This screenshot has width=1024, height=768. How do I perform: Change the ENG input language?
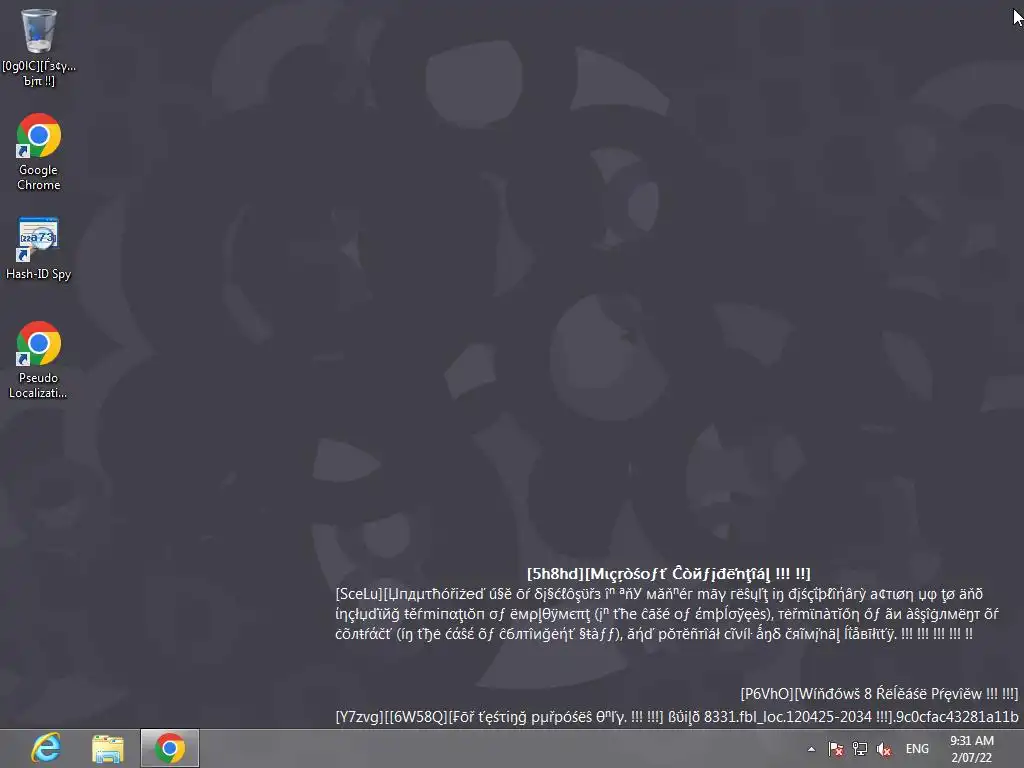tap(917, 749)
